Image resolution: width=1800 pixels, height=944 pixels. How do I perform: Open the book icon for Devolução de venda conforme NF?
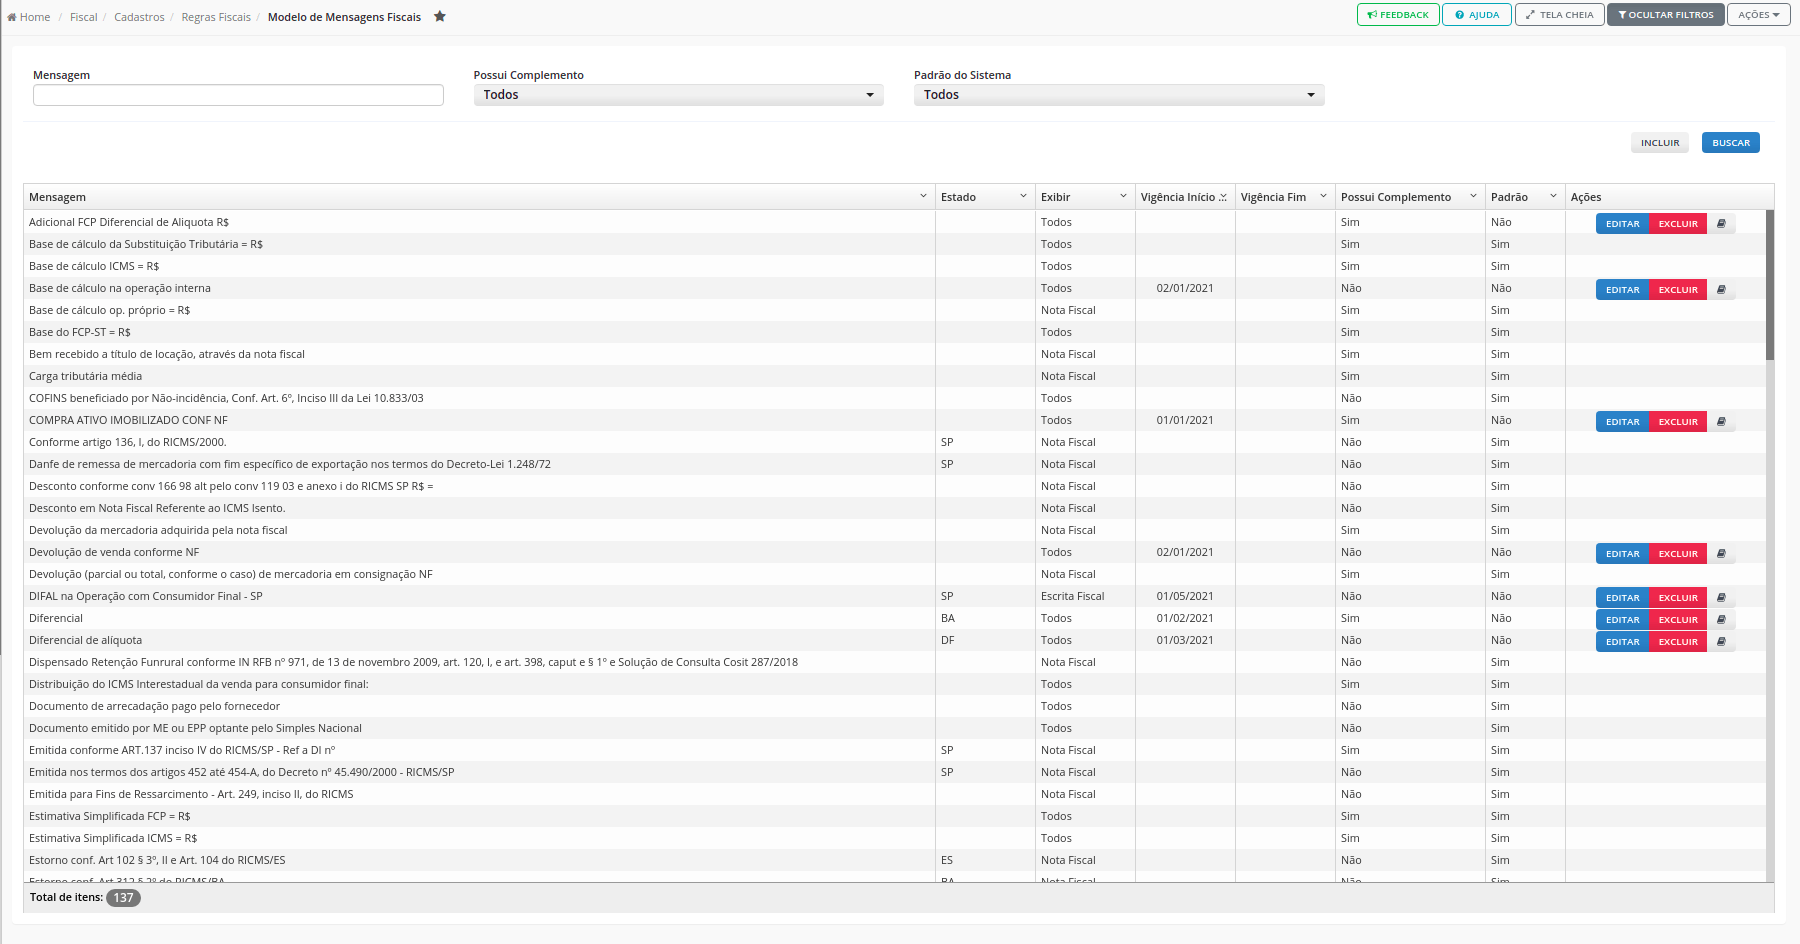coord(1721,554)
